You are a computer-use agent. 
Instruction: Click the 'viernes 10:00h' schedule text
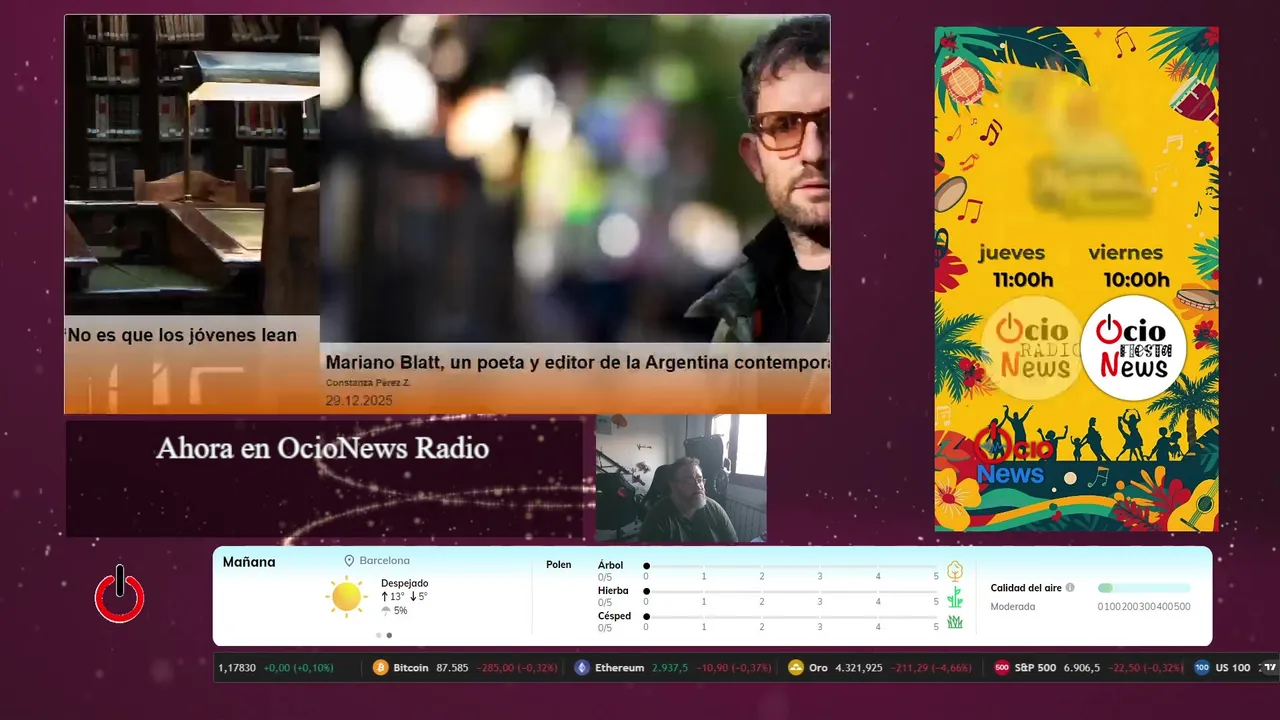point(1131,266)
